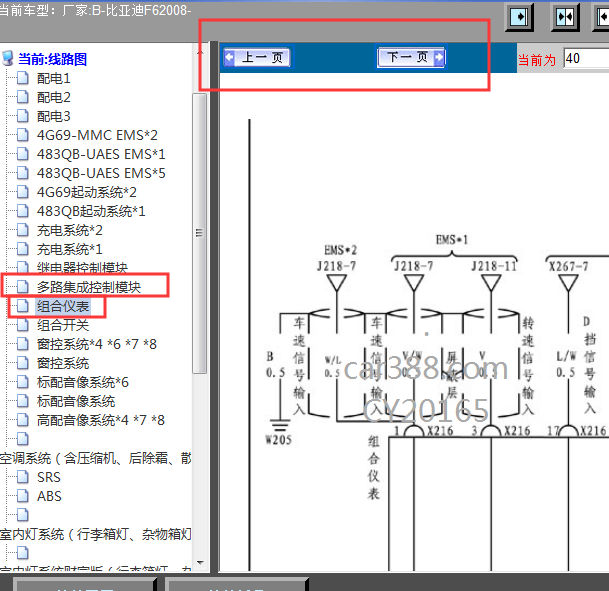Click the tree panel vertical scrollbar thumb
Image resolution: width=609 pixels, height=591 pixels.
(200, 233)
